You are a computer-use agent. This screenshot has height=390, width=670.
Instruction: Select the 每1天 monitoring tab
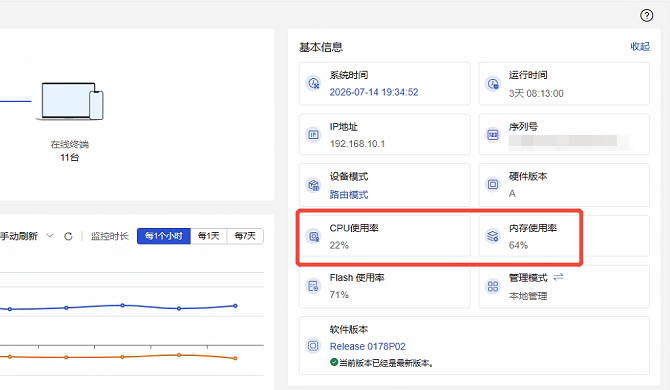point(209,236)
